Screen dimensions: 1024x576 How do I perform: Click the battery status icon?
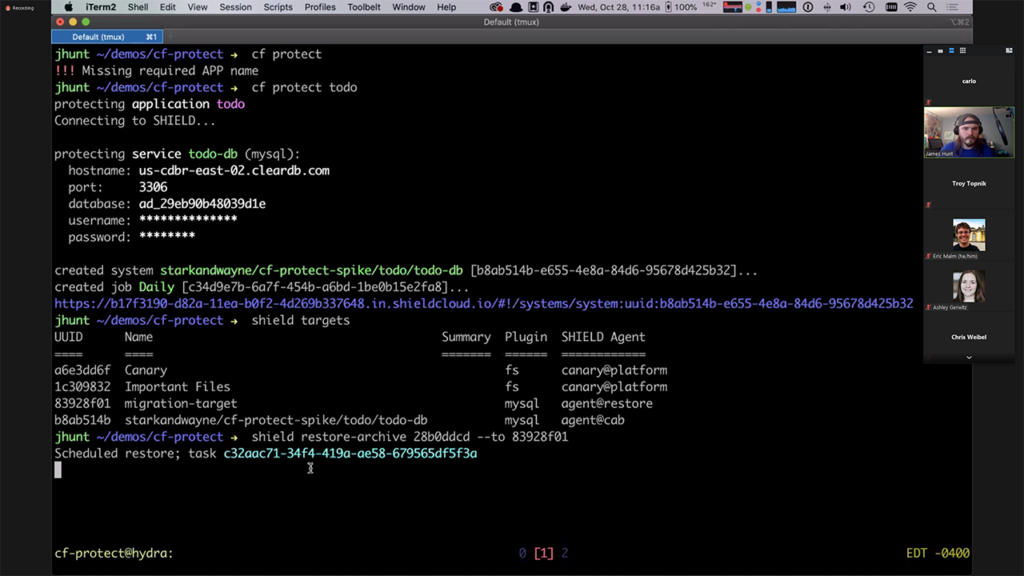click(x=668, y=7)
